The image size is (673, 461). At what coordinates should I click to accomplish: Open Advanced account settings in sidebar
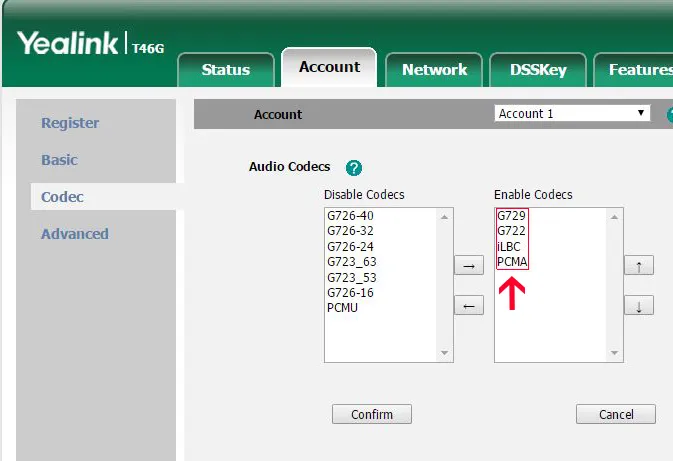(x=75, y=234)
